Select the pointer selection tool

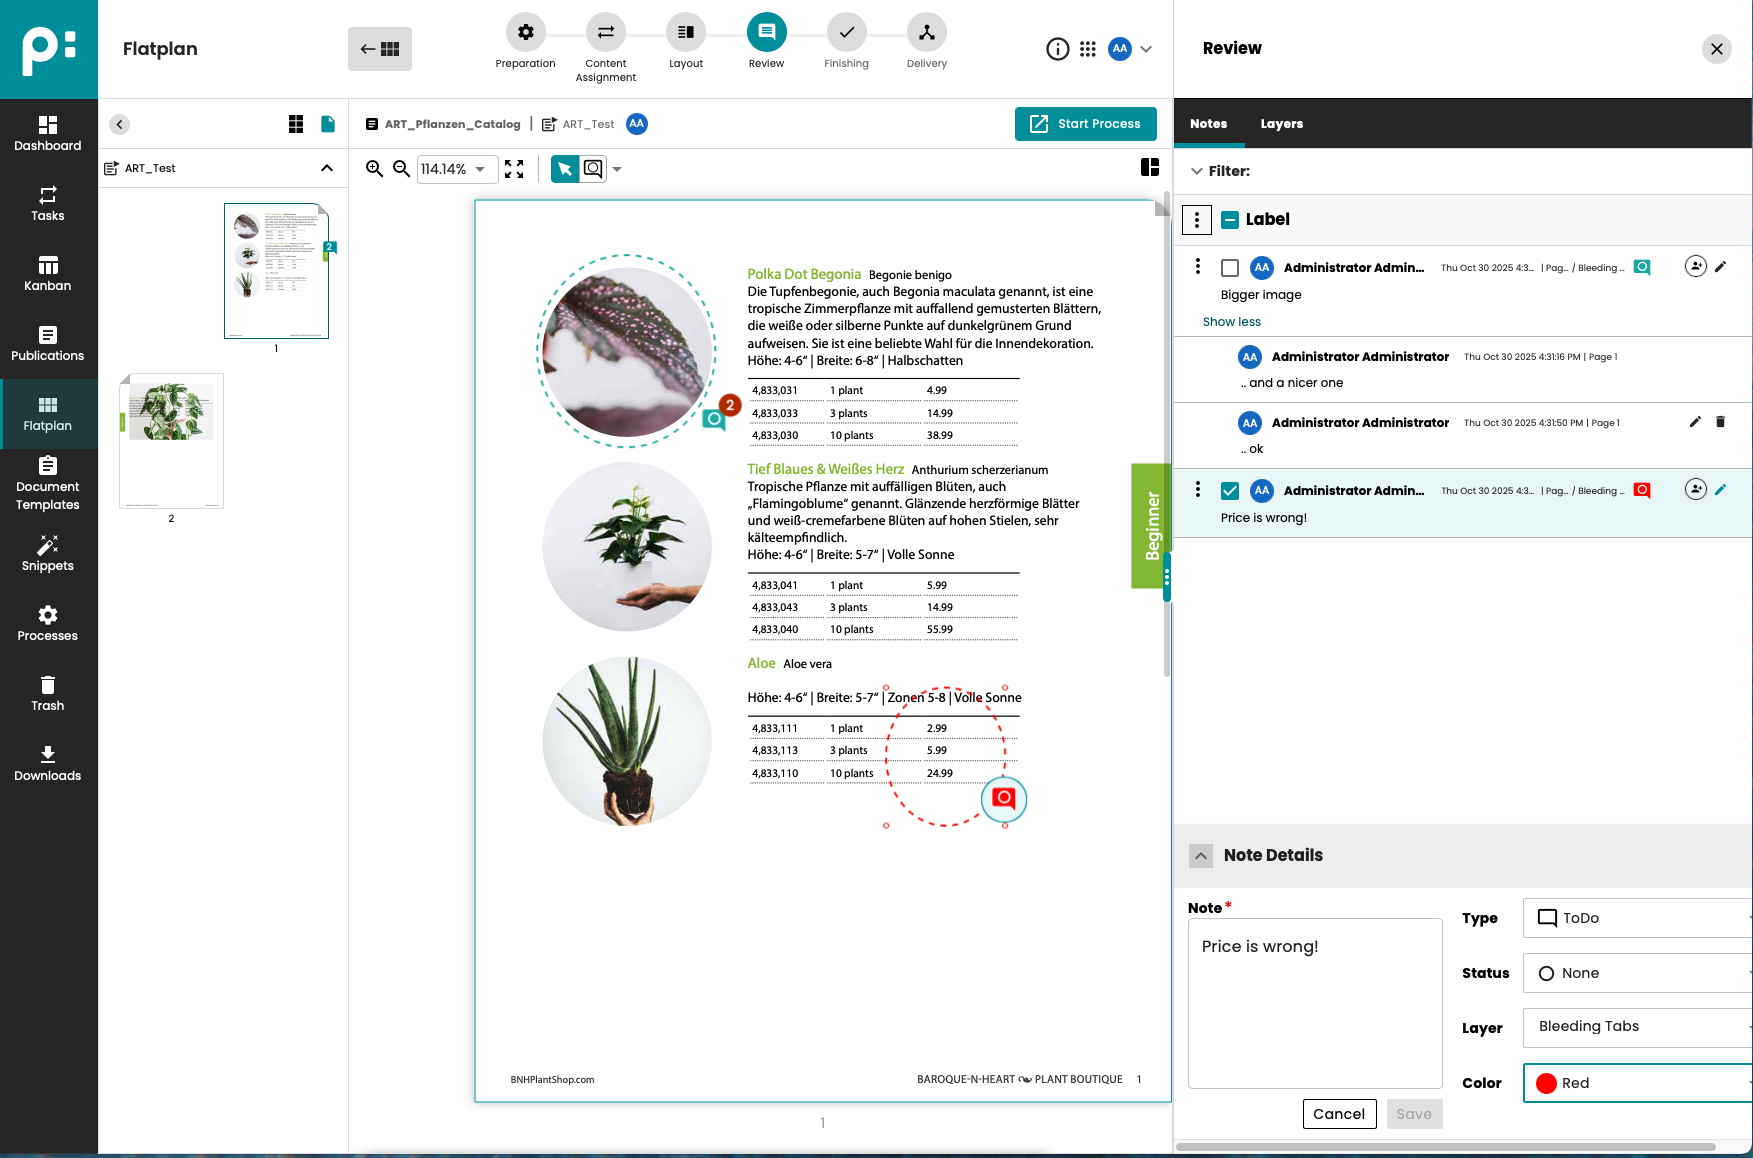coord(565,169)
